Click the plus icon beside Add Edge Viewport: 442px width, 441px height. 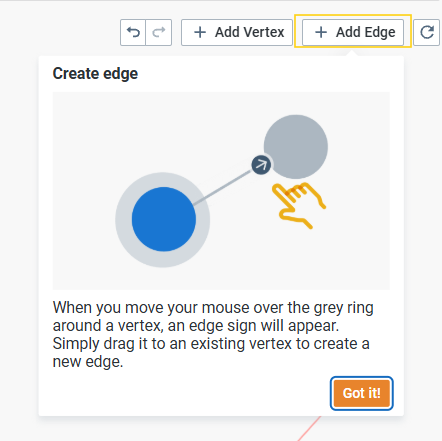(x=321, y=32)
